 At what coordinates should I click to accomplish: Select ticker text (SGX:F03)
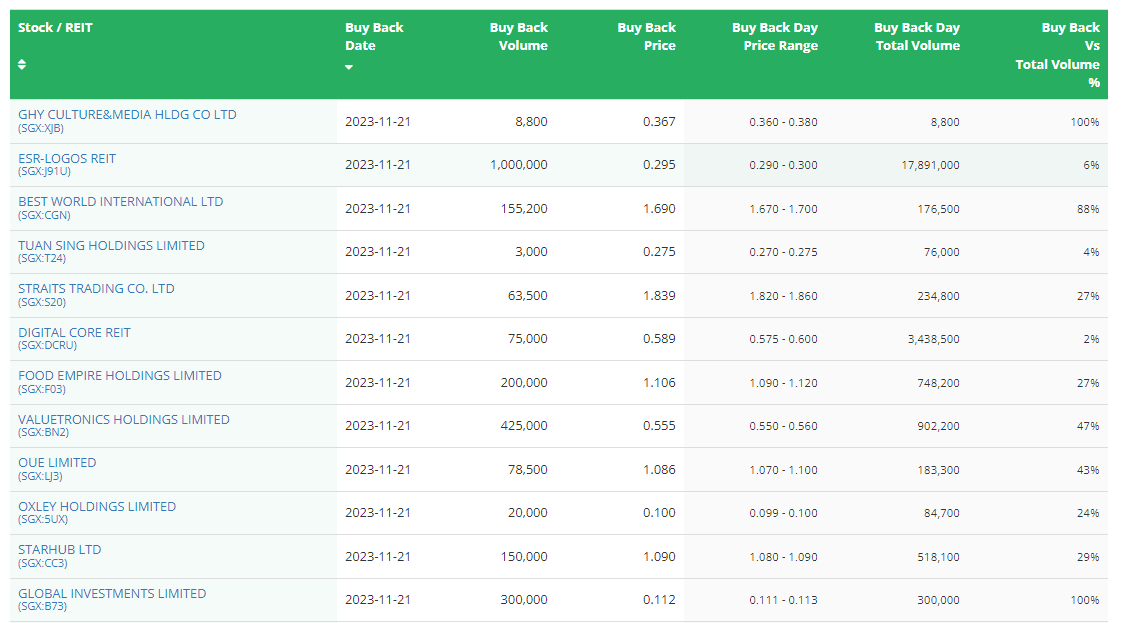pos(42,389)
